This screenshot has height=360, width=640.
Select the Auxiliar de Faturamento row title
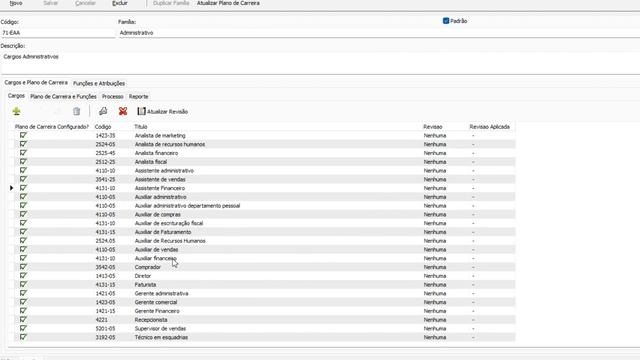163,232
